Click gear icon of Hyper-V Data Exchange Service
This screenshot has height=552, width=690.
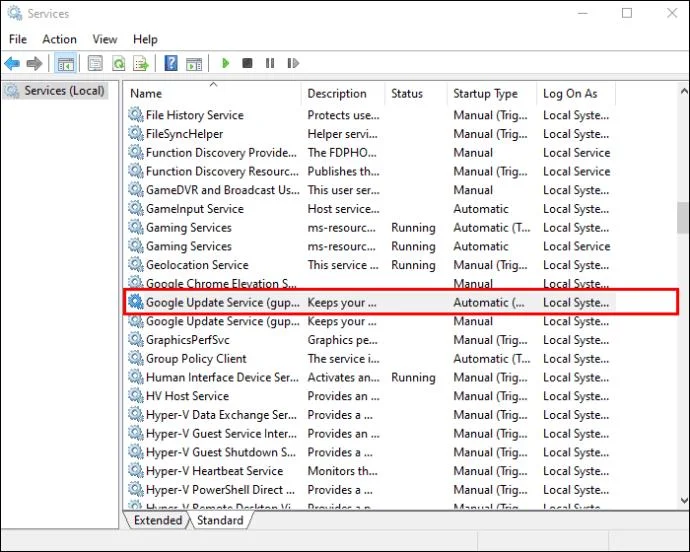point(136,415)
